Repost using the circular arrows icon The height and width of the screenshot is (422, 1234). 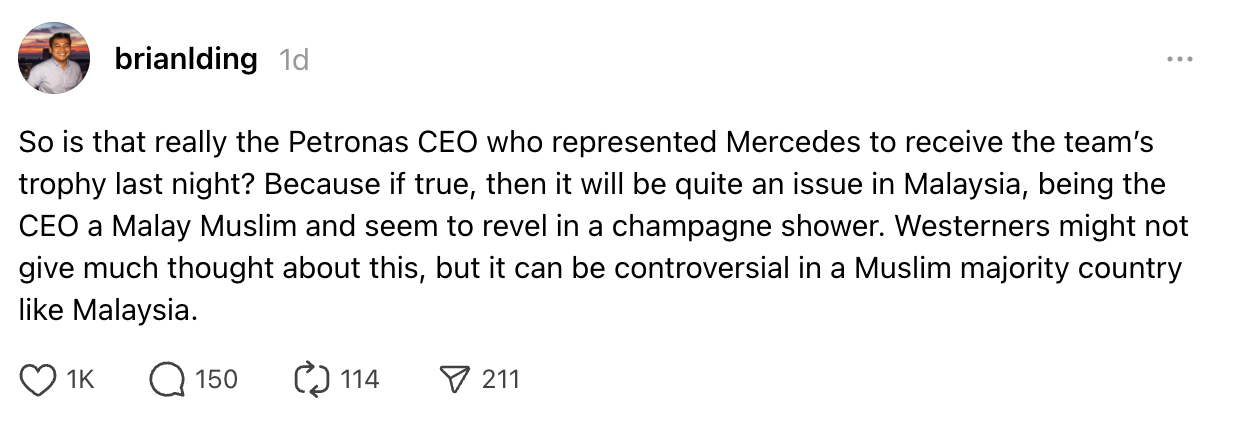pyautogui.click(x=311, y=380)
